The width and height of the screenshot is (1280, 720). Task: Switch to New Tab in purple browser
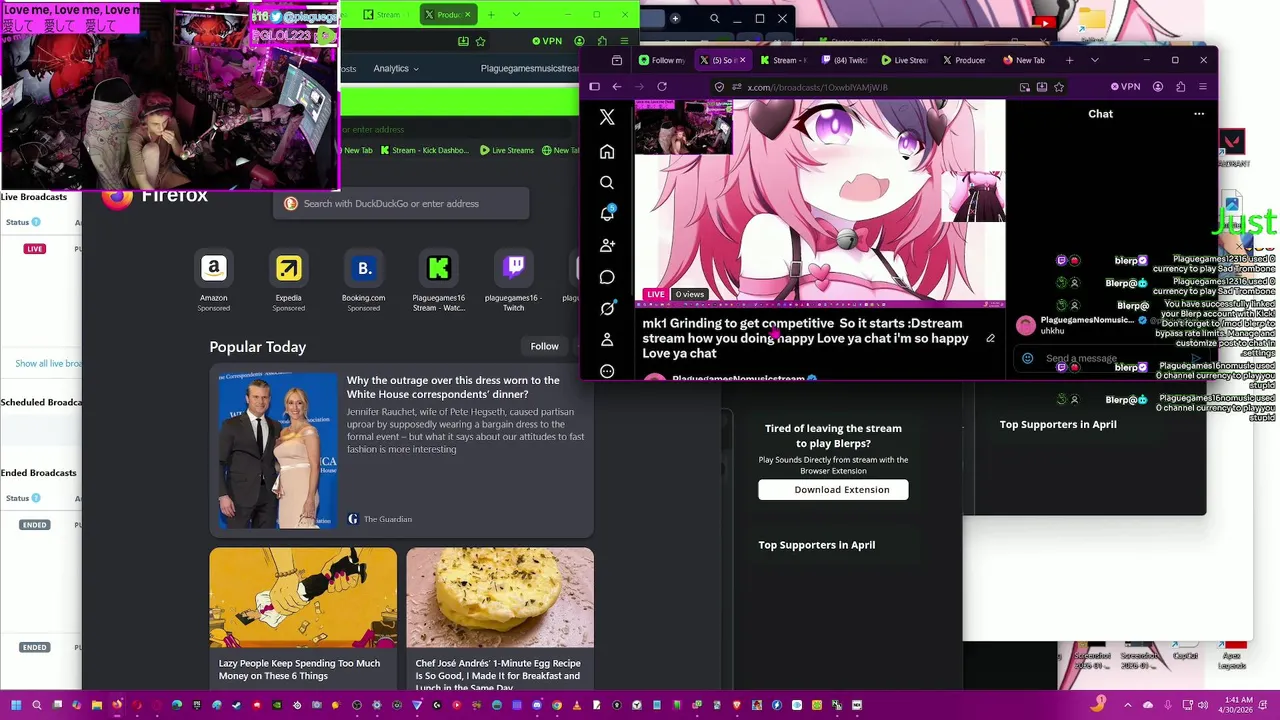coord(1024,60)
